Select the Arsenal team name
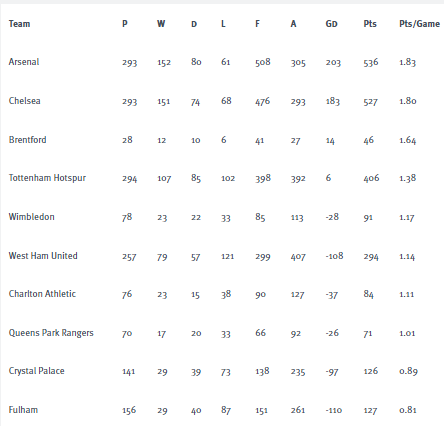 [24, 62]
